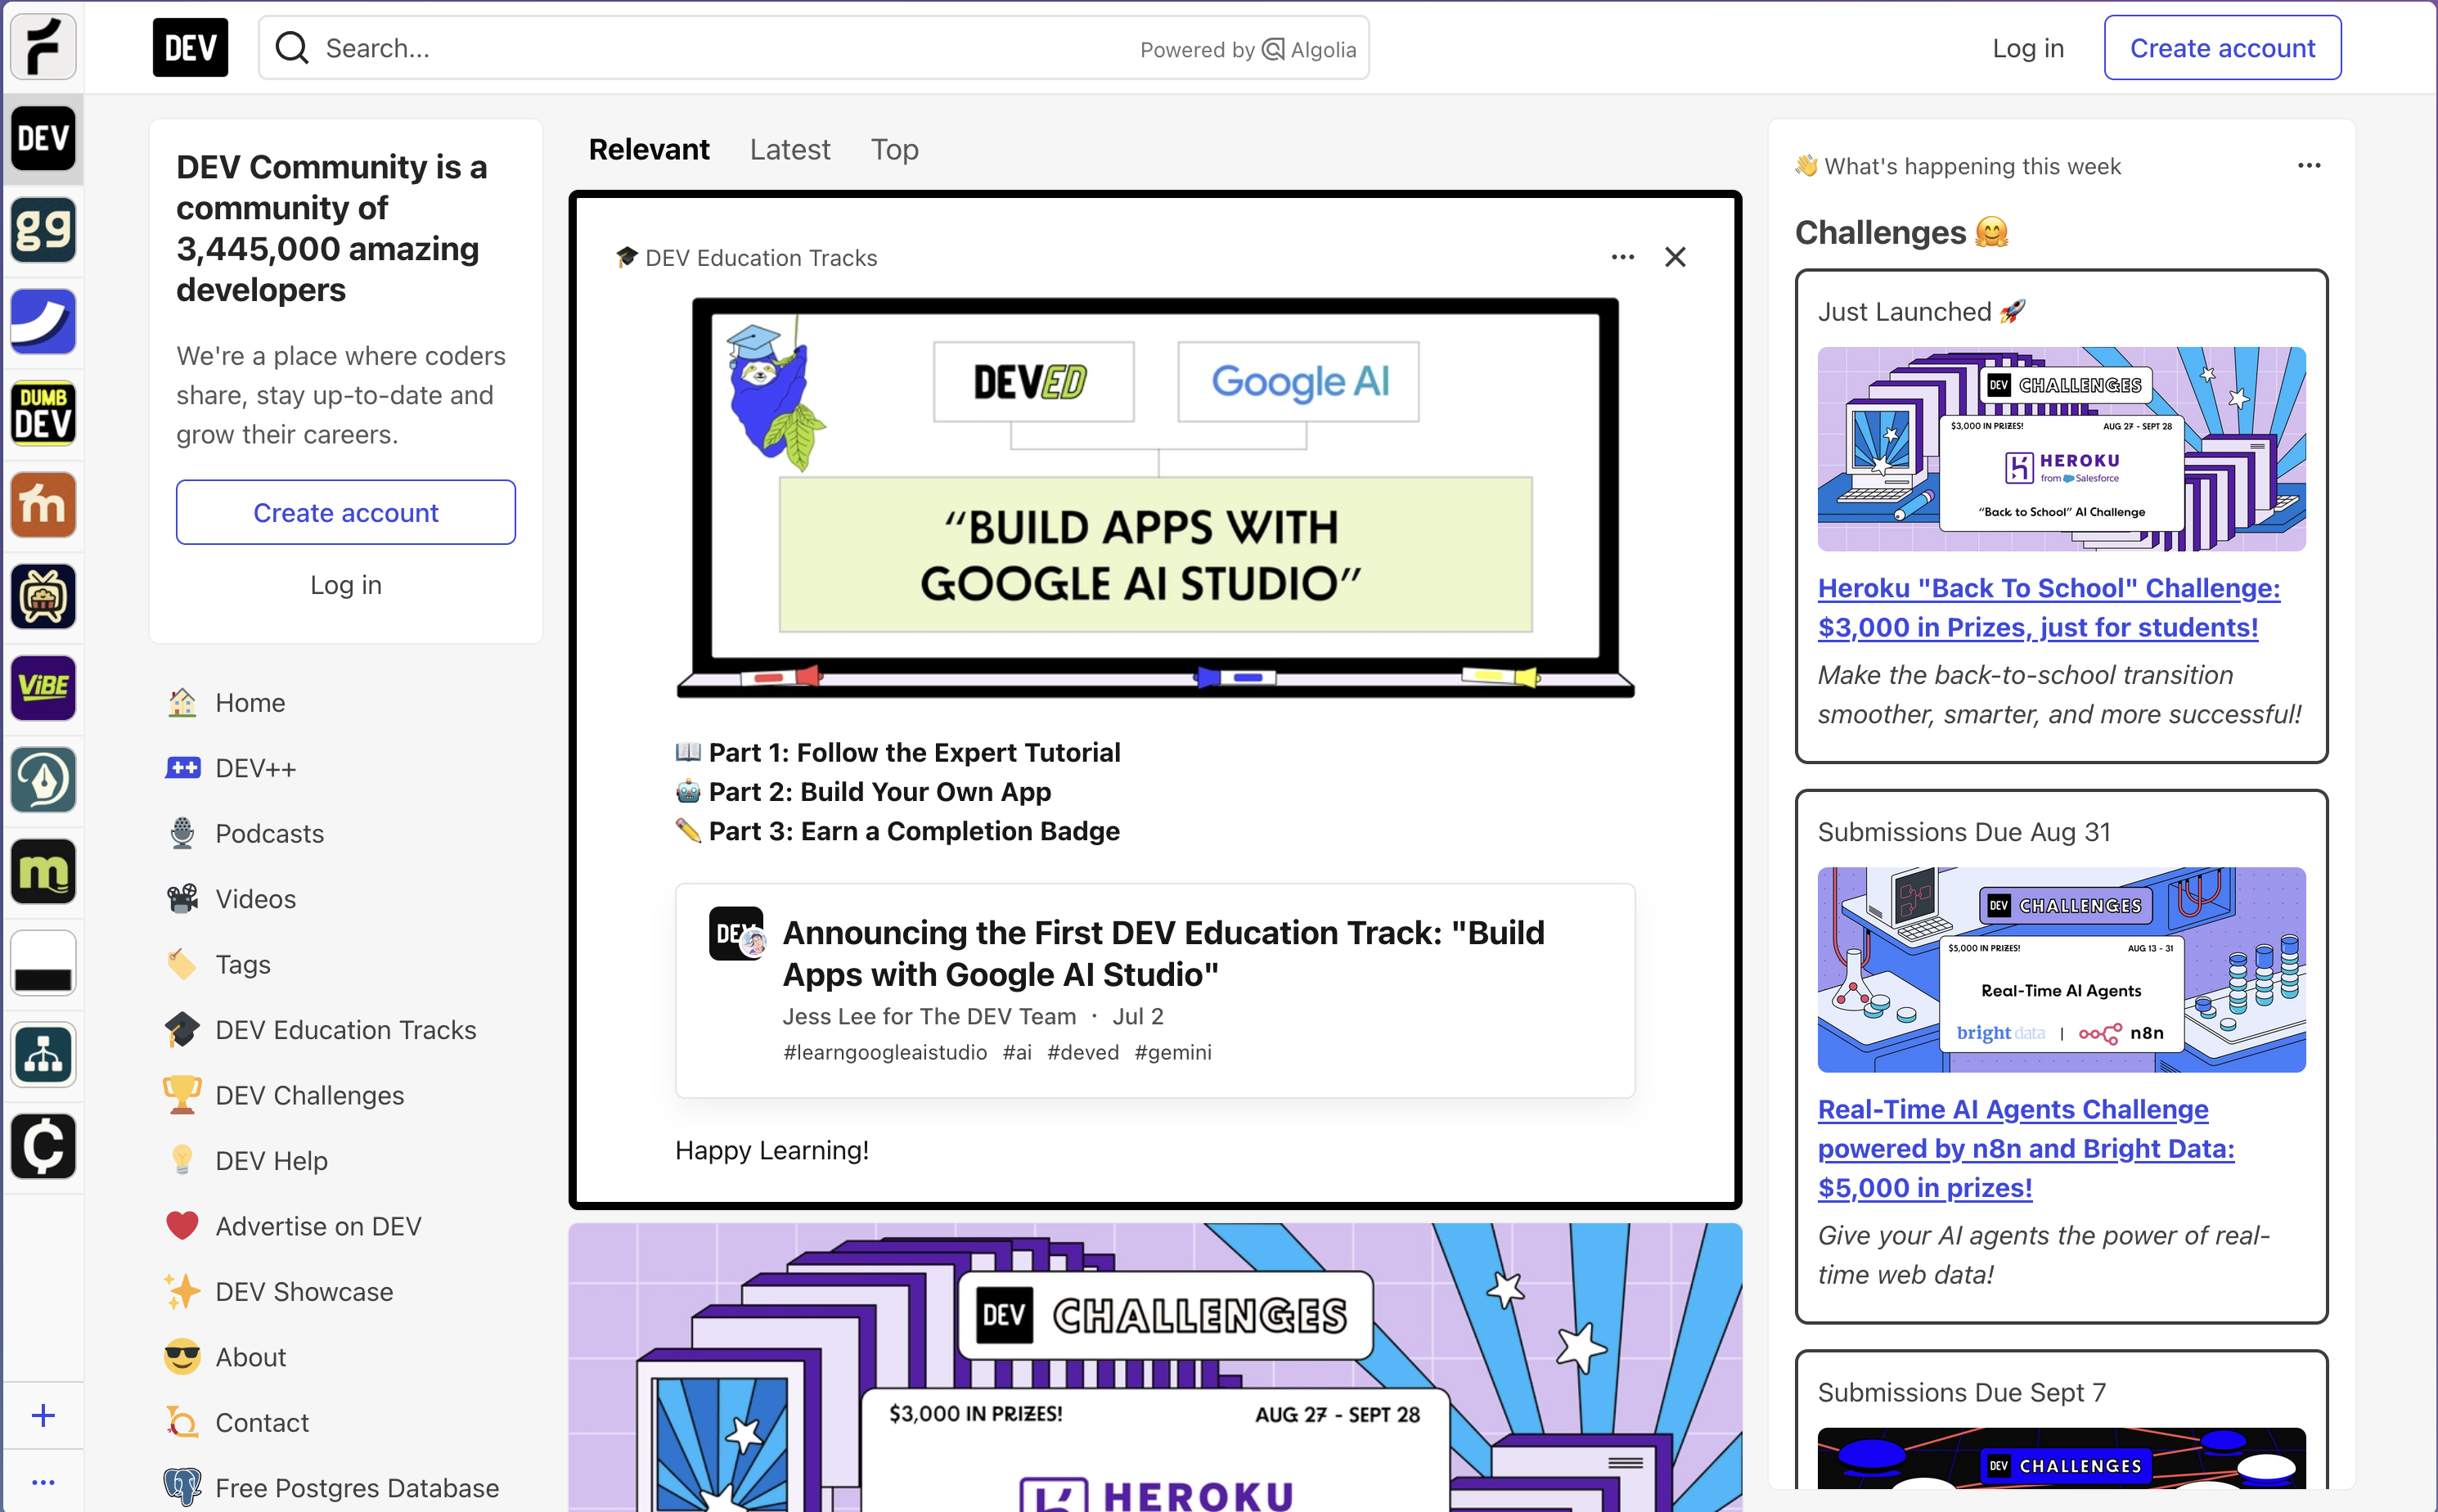Expand more communities with the ellipsis at rail bottom
This screenshot has height=1512, width=2438.
[x=43, y=1482]
